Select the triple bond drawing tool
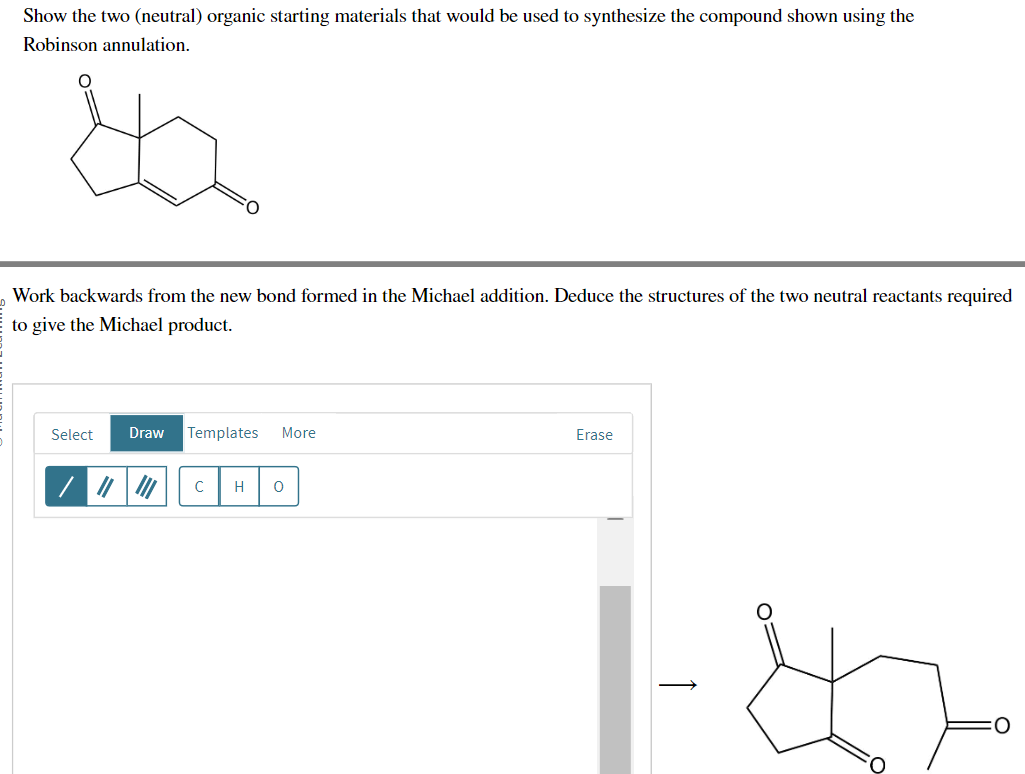 point(146,486)
